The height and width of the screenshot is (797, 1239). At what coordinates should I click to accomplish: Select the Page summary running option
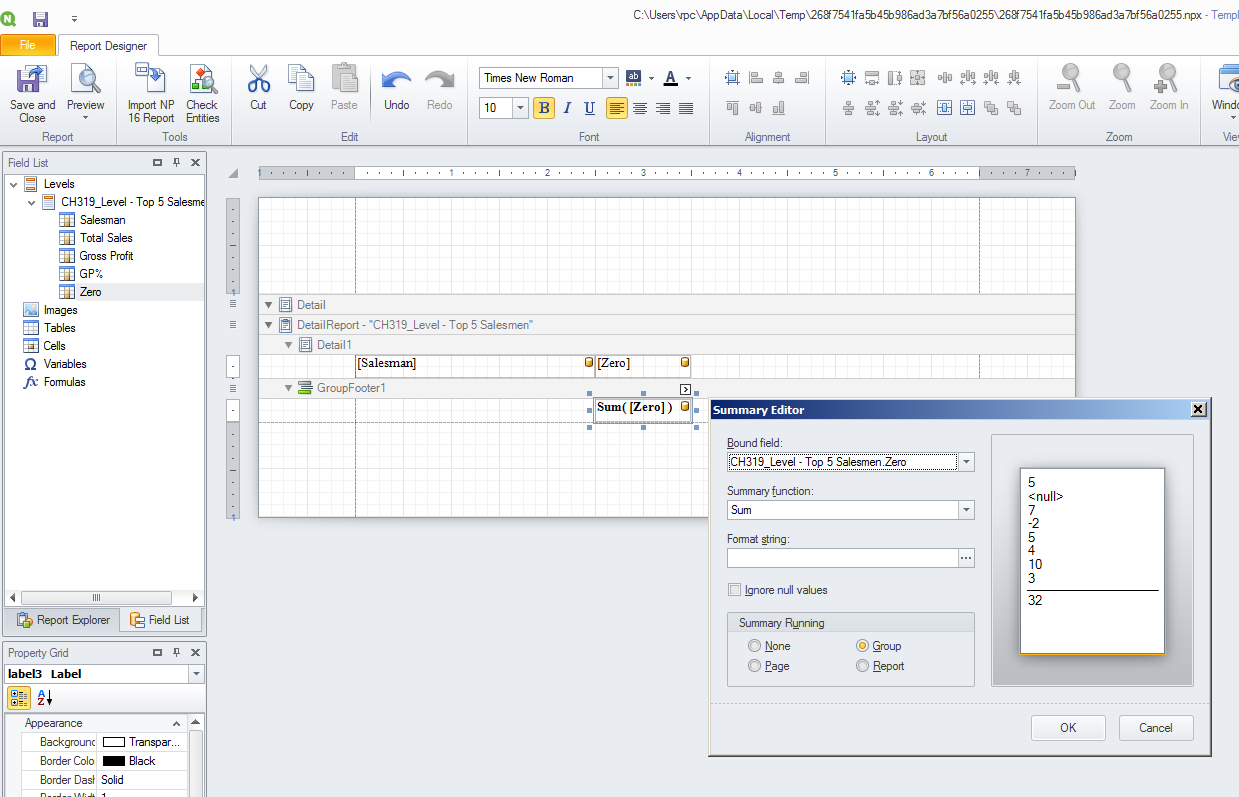point(755,666)
